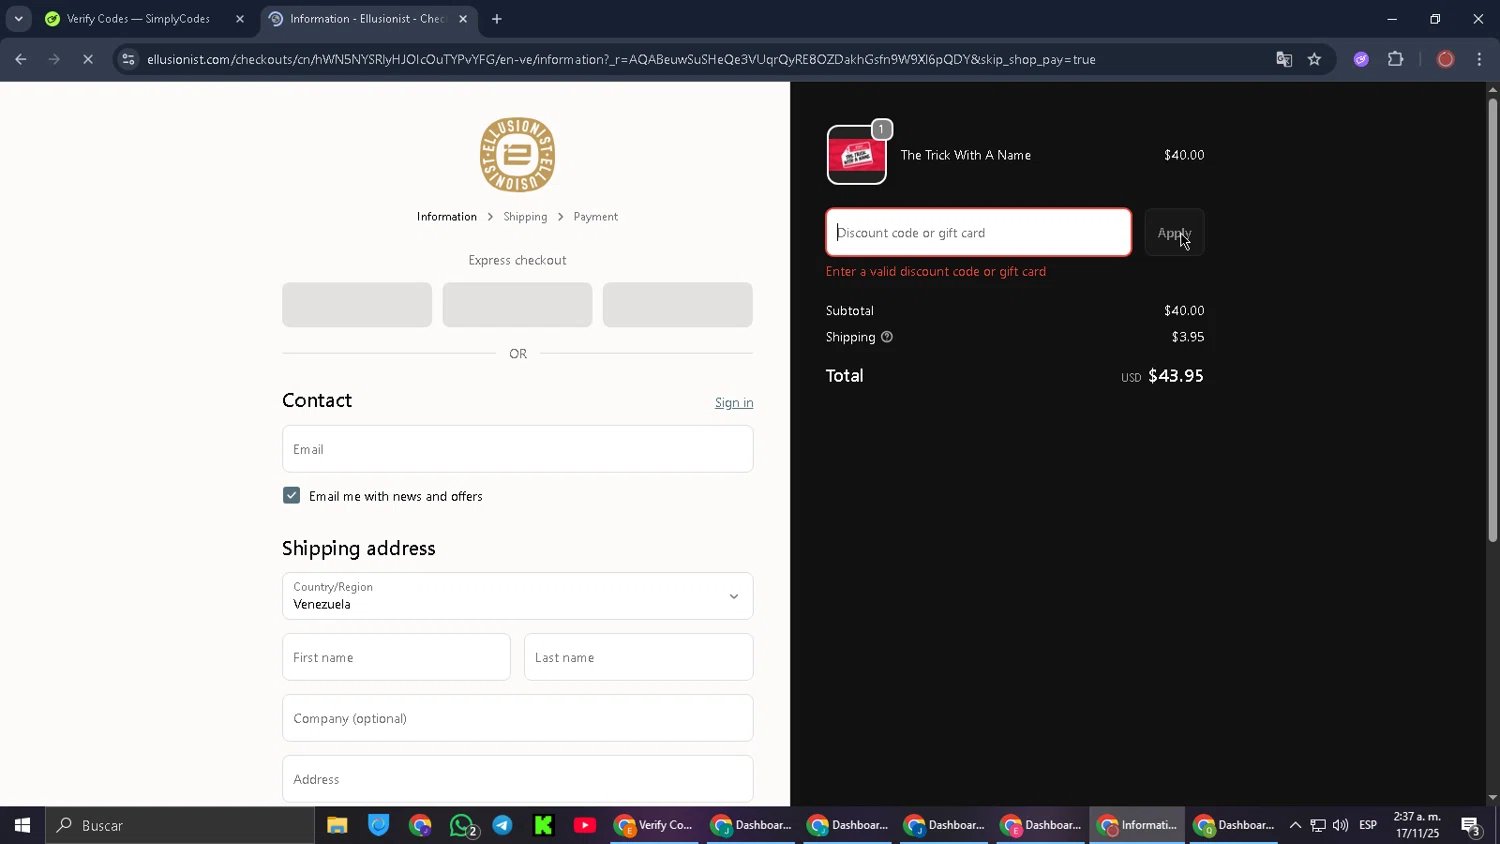1500x844 pixels.
Task: Open the purple browser extension icon
Action: [x=1361, y=60]
